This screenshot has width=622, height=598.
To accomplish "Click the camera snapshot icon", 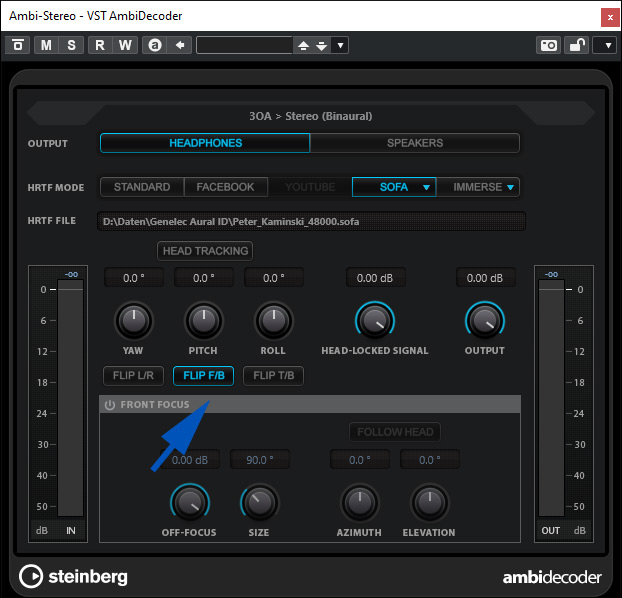I will tap(548, 45).
